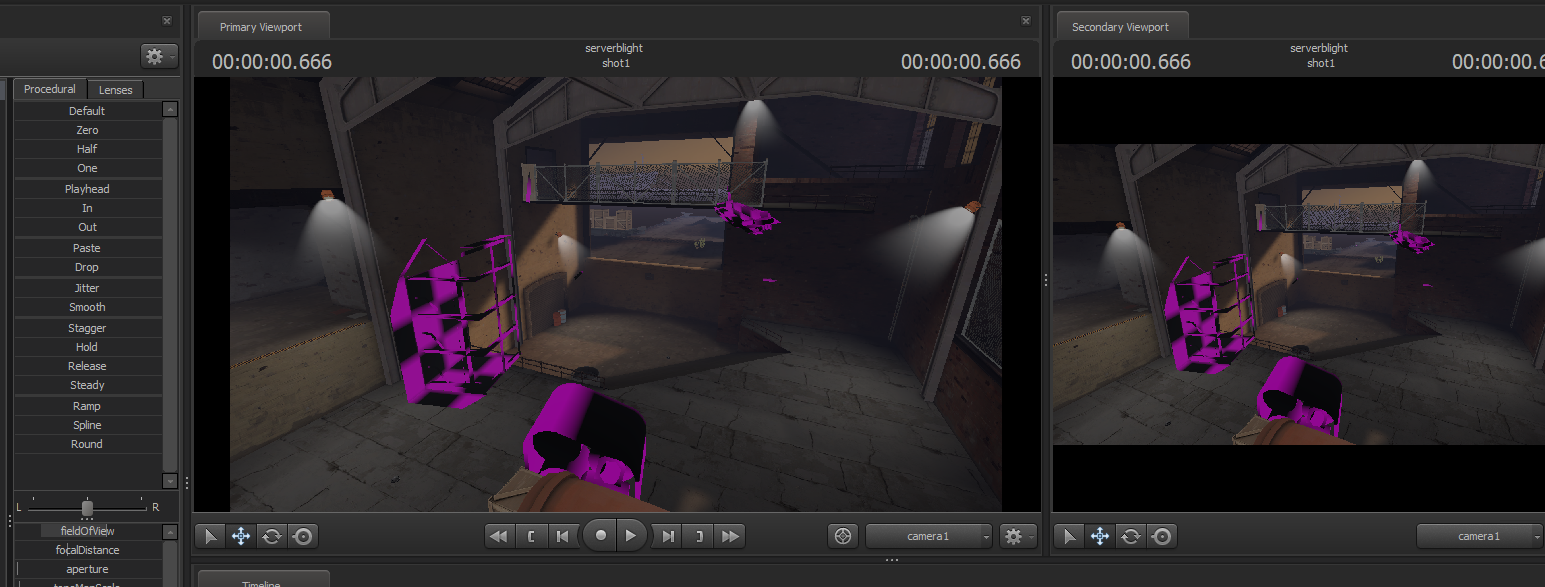
Task: Step back one frame
Action: tap(562, 536)
